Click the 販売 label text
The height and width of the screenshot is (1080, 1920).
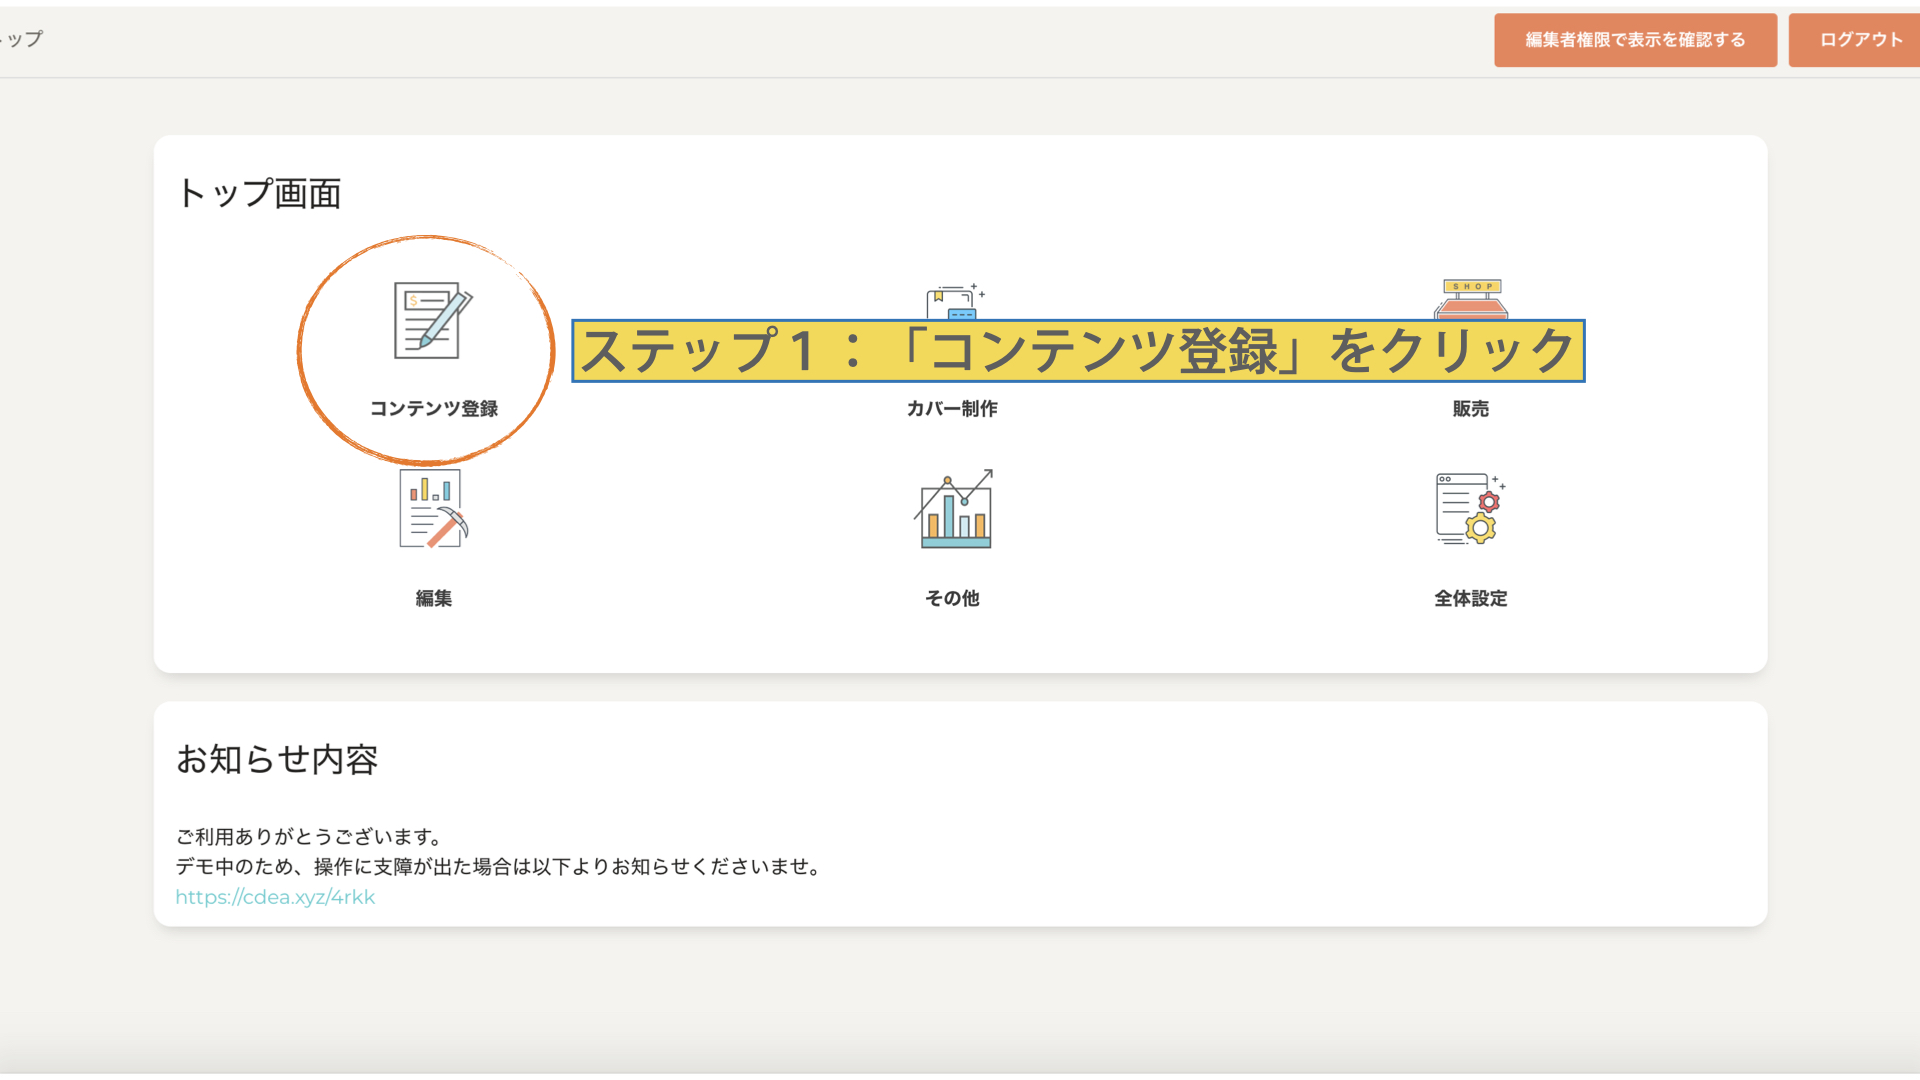1470,408
